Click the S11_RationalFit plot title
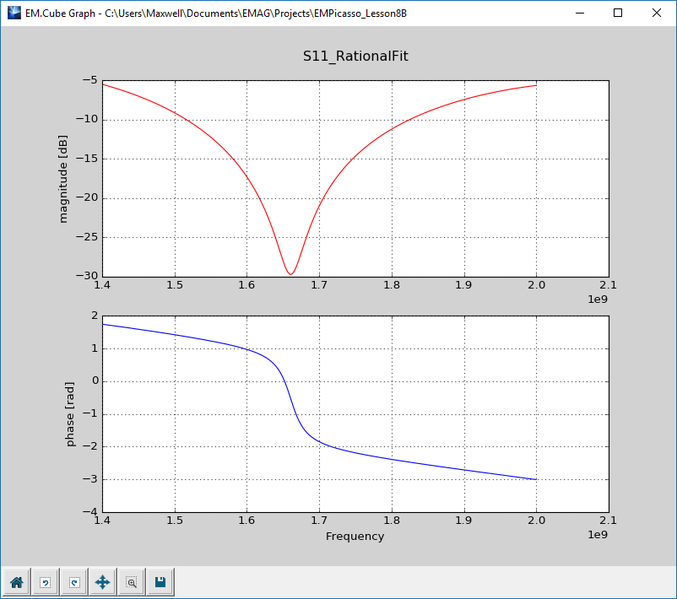The image size is (677, 599). coord(355,56)
